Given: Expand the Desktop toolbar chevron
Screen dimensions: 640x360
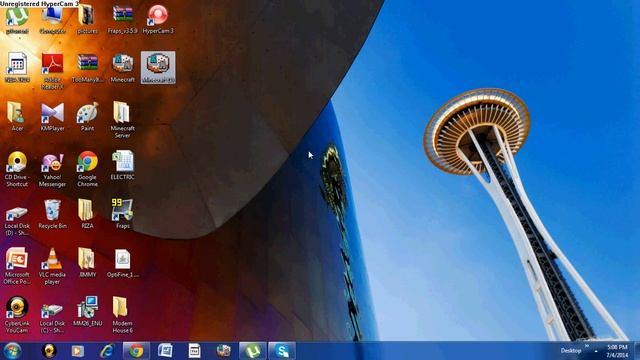Looking at the screenshot, I should coord(587,347).
